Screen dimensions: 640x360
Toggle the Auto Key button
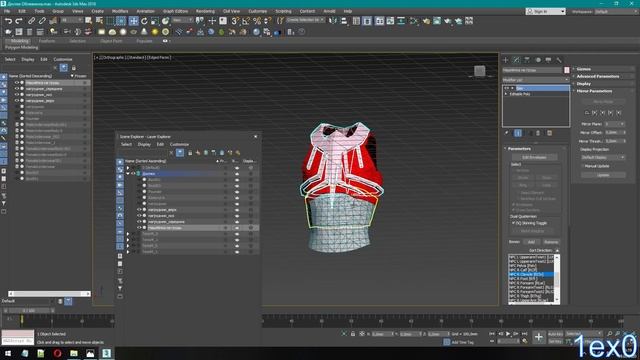click(555, 334)
